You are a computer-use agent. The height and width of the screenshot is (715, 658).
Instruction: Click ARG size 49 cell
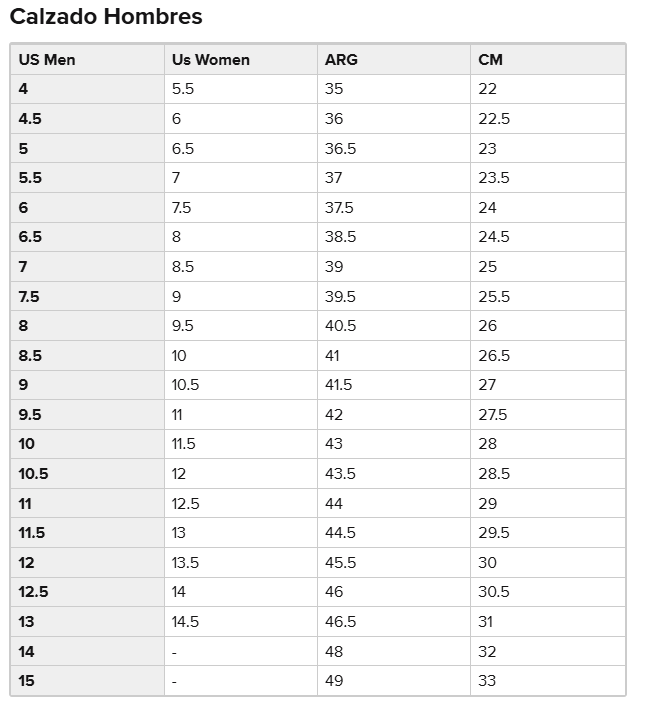click(334, 681)
